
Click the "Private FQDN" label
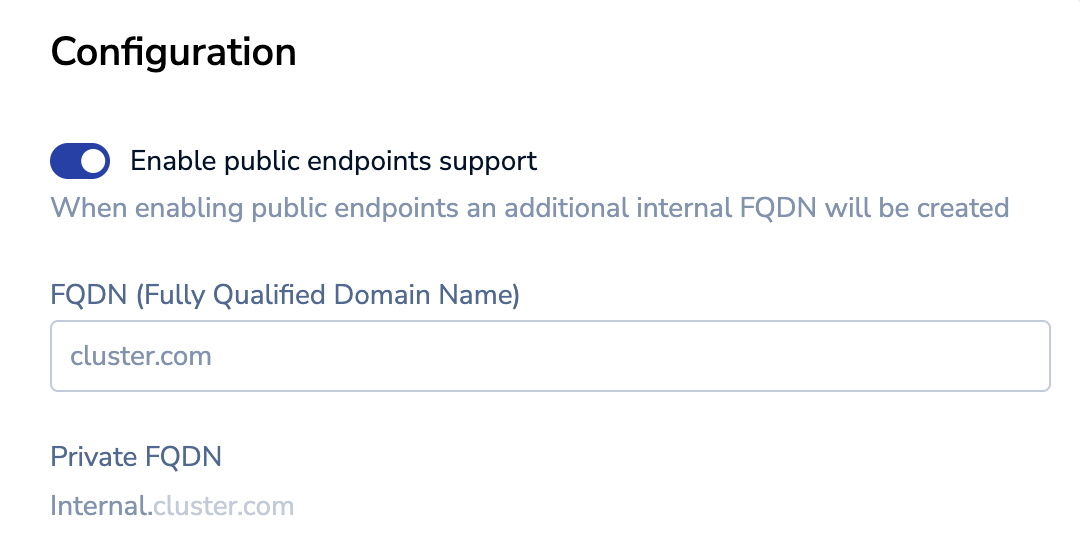pos(136,457)
